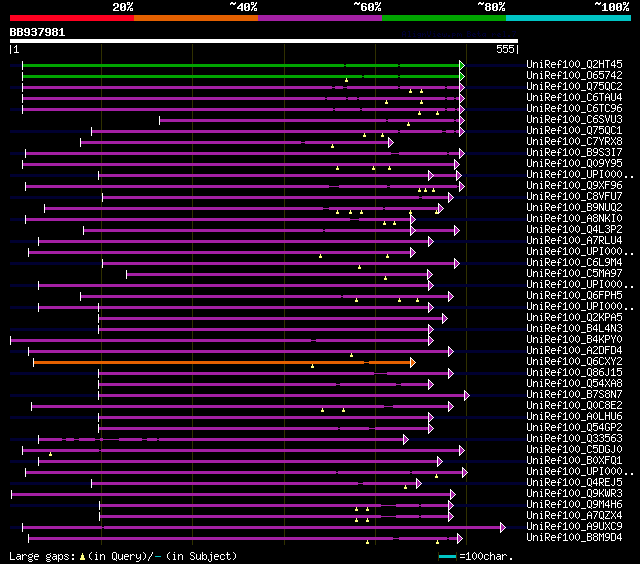Select the label UniRef100_A7RLU4
The height and width of the screenshot is (564, 640).
pyautogui.click(x=574, y=241)
